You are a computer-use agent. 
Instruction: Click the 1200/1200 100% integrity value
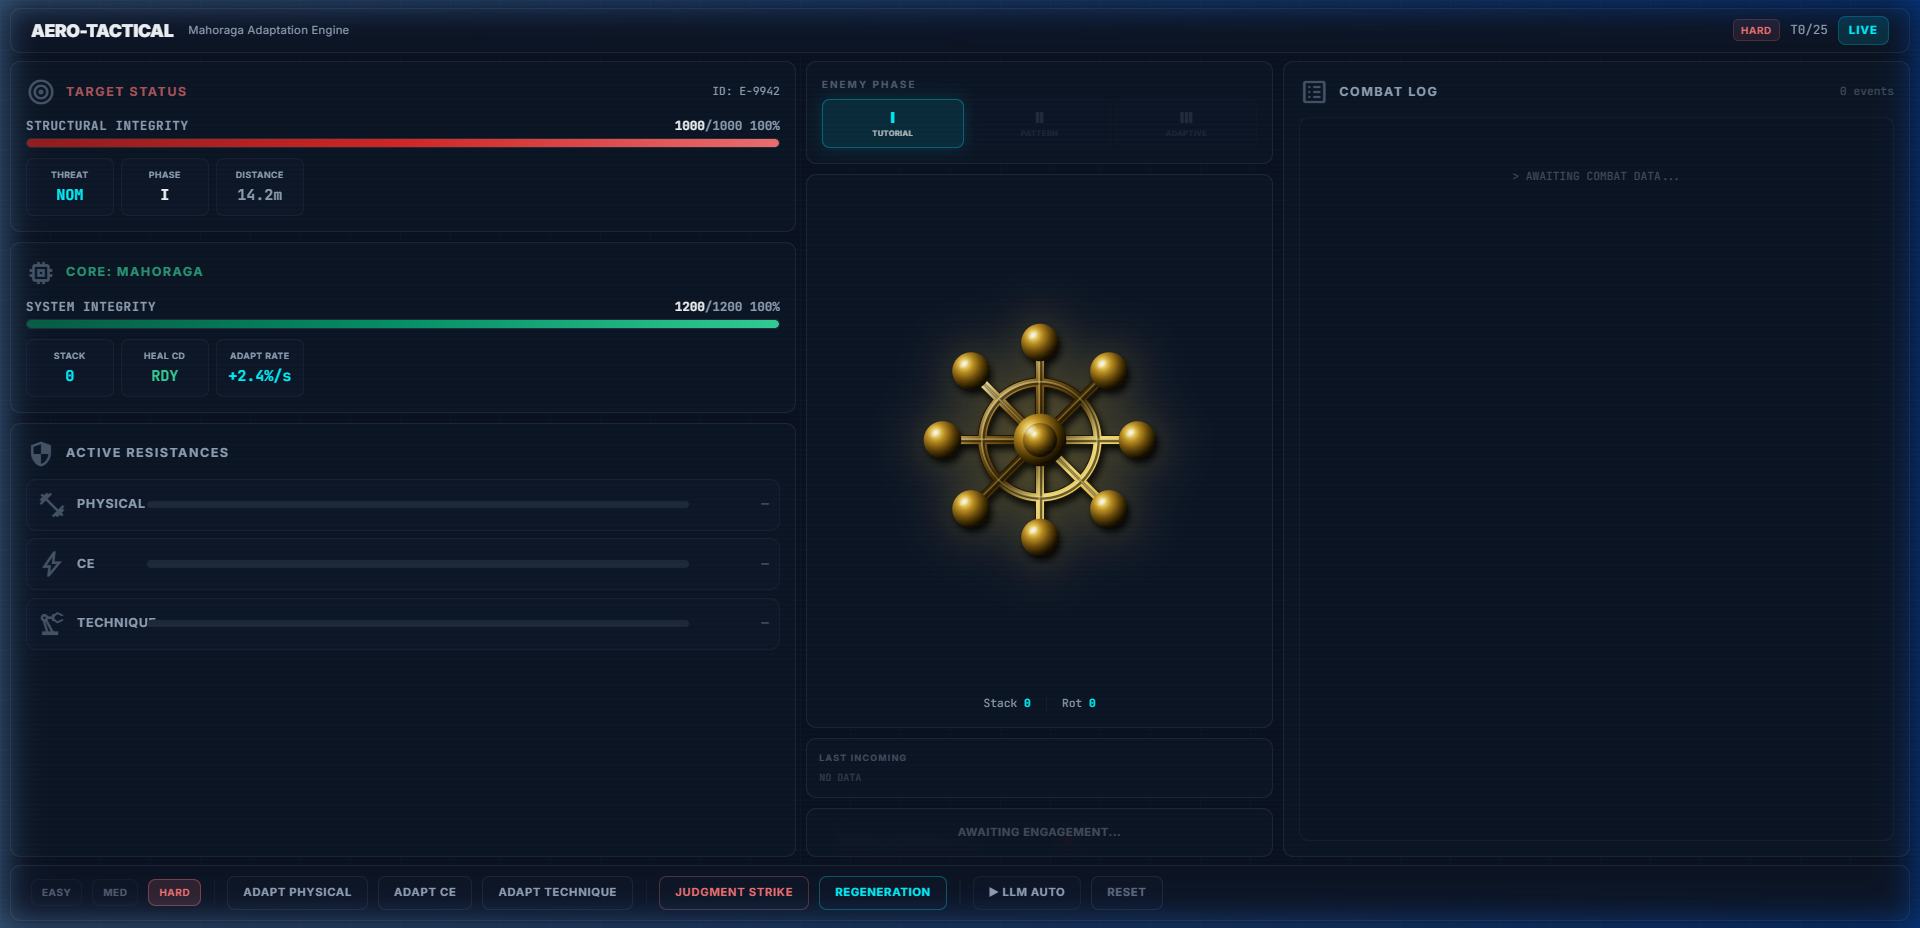click(x=727, y=307)
